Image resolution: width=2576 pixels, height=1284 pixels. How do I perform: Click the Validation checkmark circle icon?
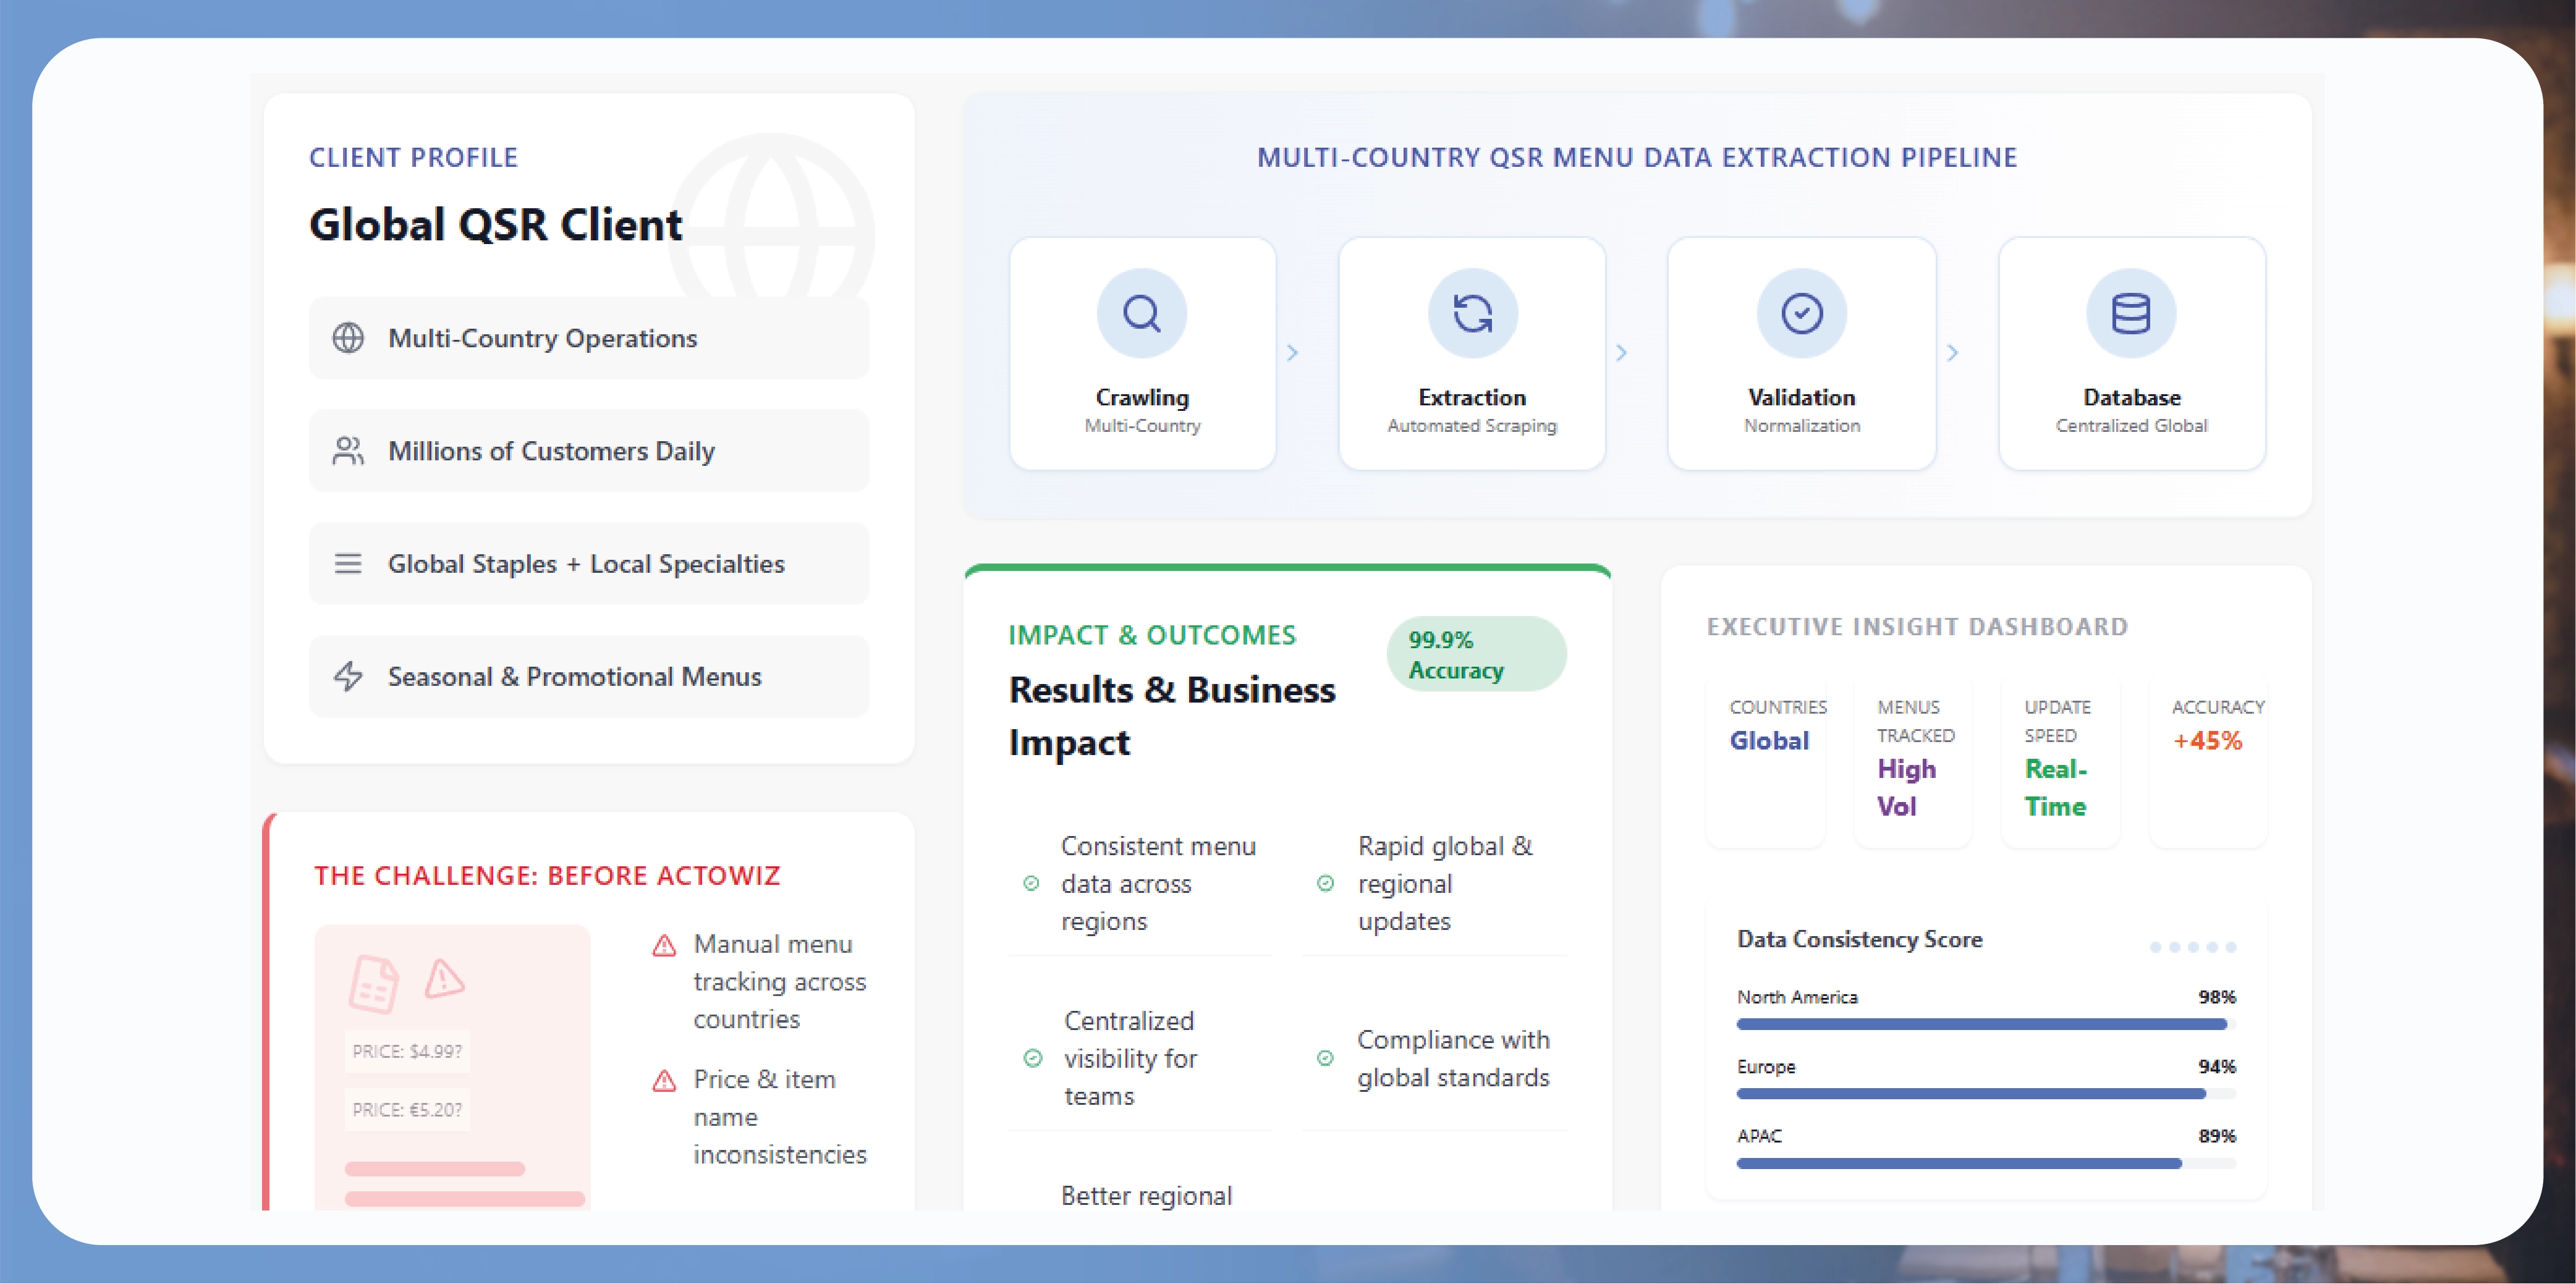(x=1801, y=313)
